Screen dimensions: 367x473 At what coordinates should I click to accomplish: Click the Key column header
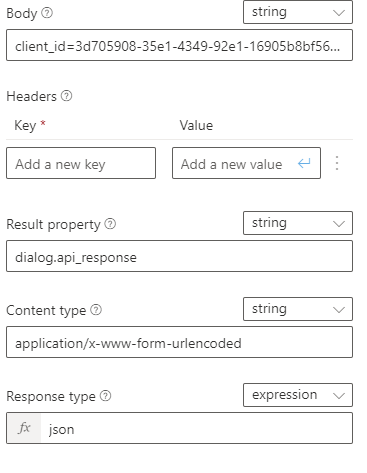click(x=25, y=126)
